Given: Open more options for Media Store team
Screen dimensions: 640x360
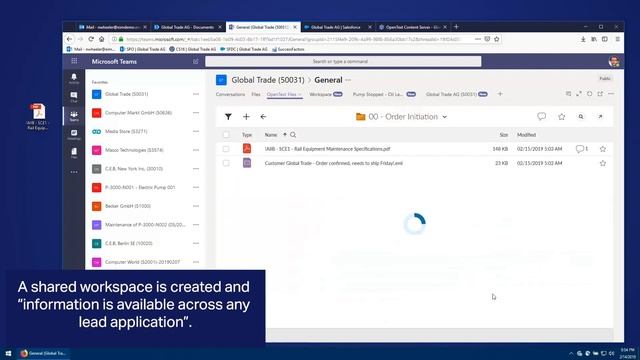Looking at the screenshot, I should pyautogui.click(x=196, y=131).
